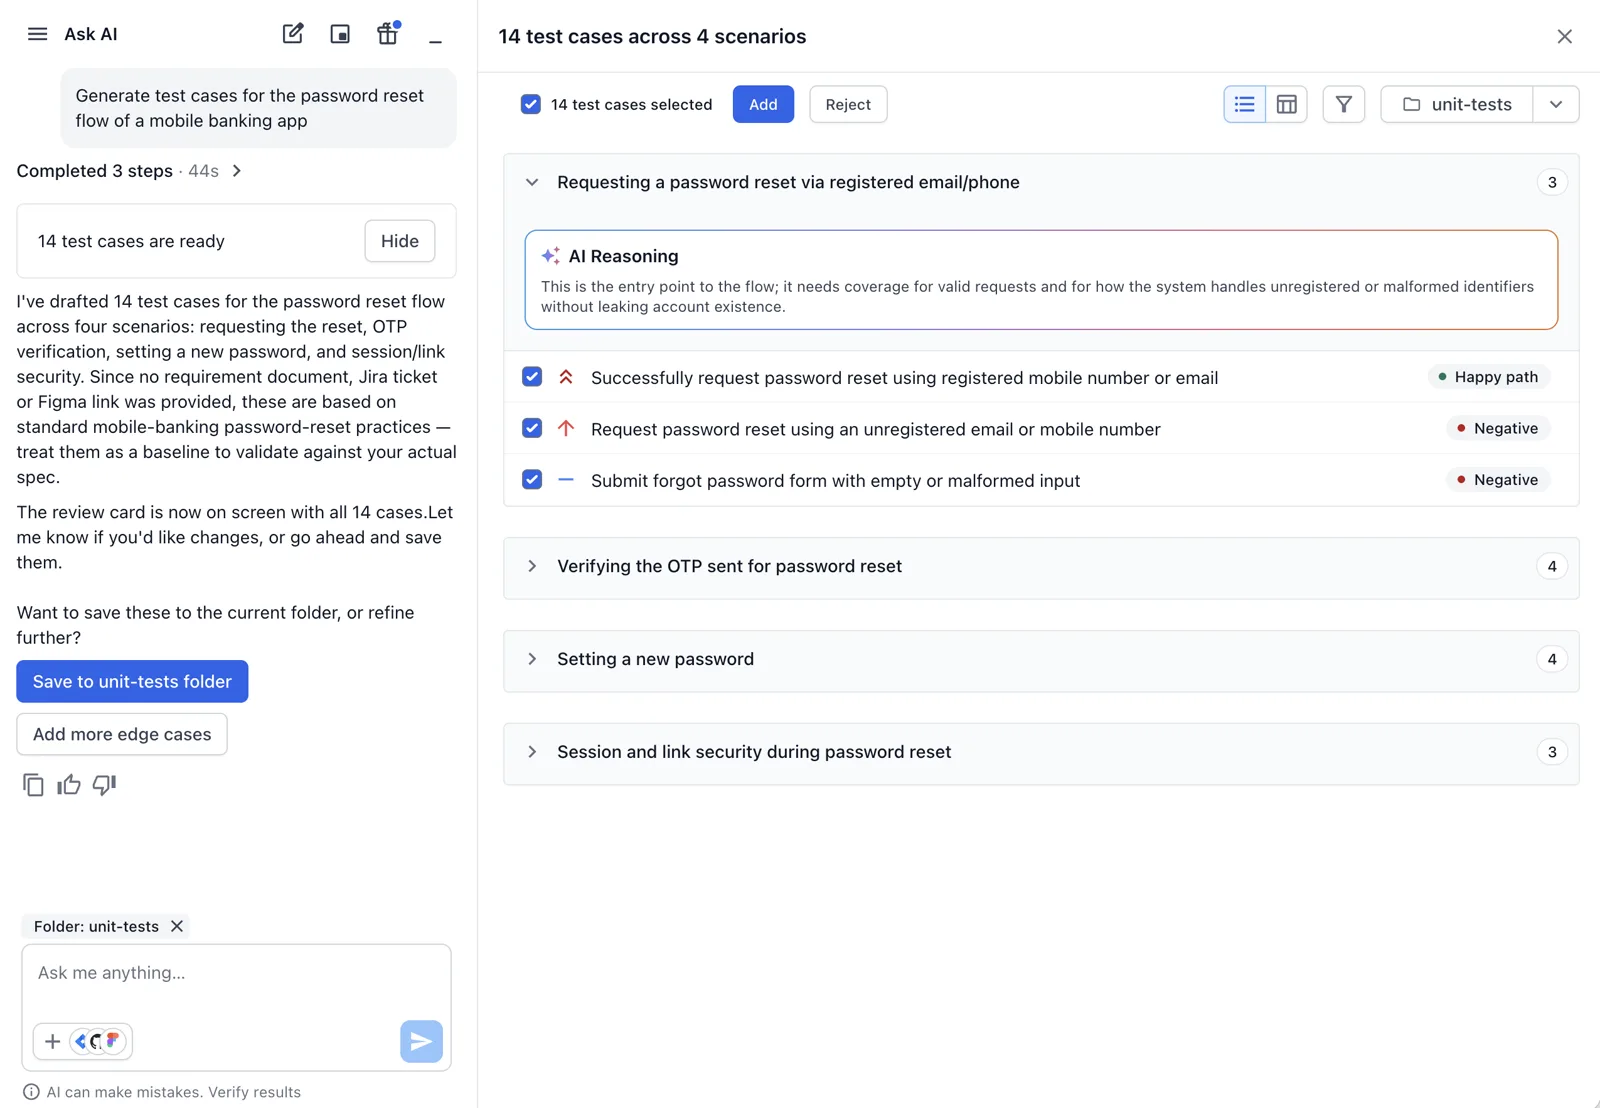Click the info icon next to AI can make mistakes
The width and height of the screenshot is (1600, 1108).
(x=31, y=1092)
